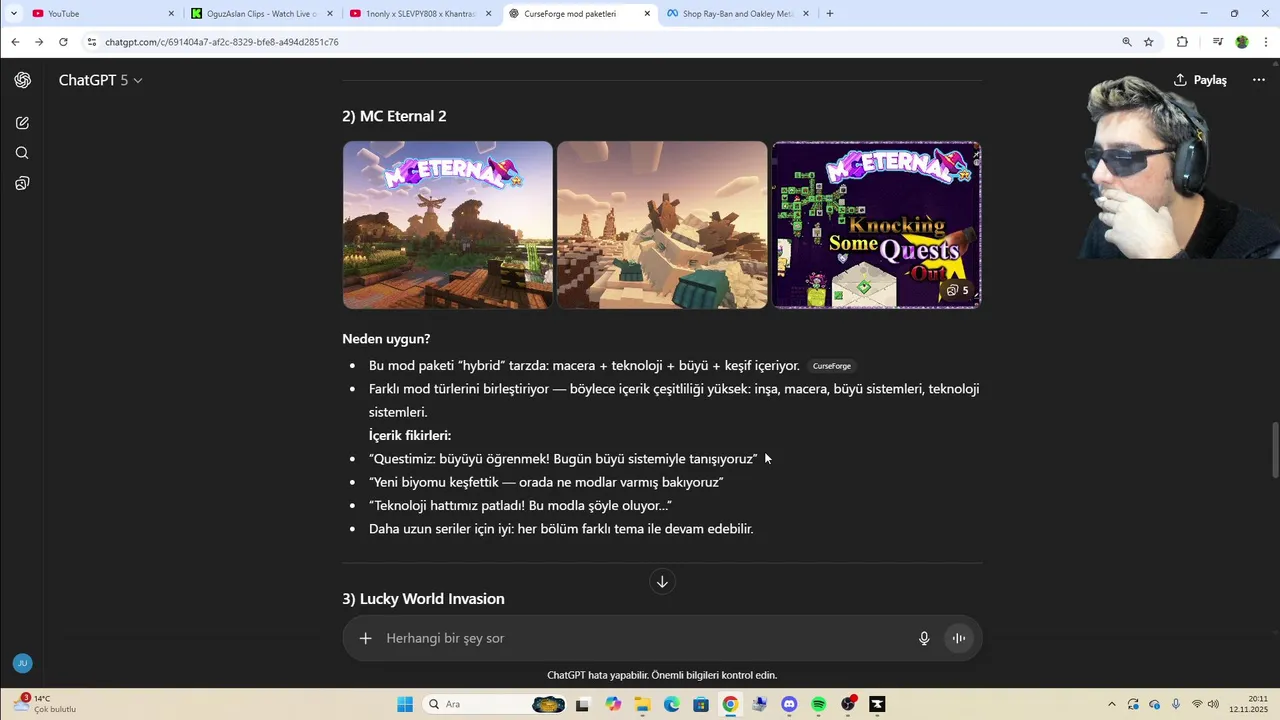Open the zoom magnifier in address bar
Screen dimensions: 1280x720
tap(1127, 42)
